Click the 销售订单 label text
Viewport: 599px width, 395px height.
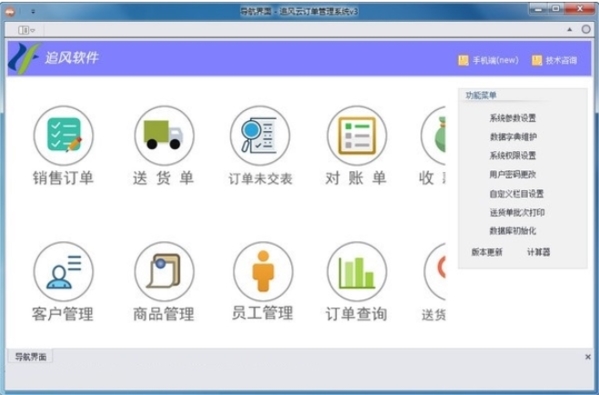pos(63,178)
